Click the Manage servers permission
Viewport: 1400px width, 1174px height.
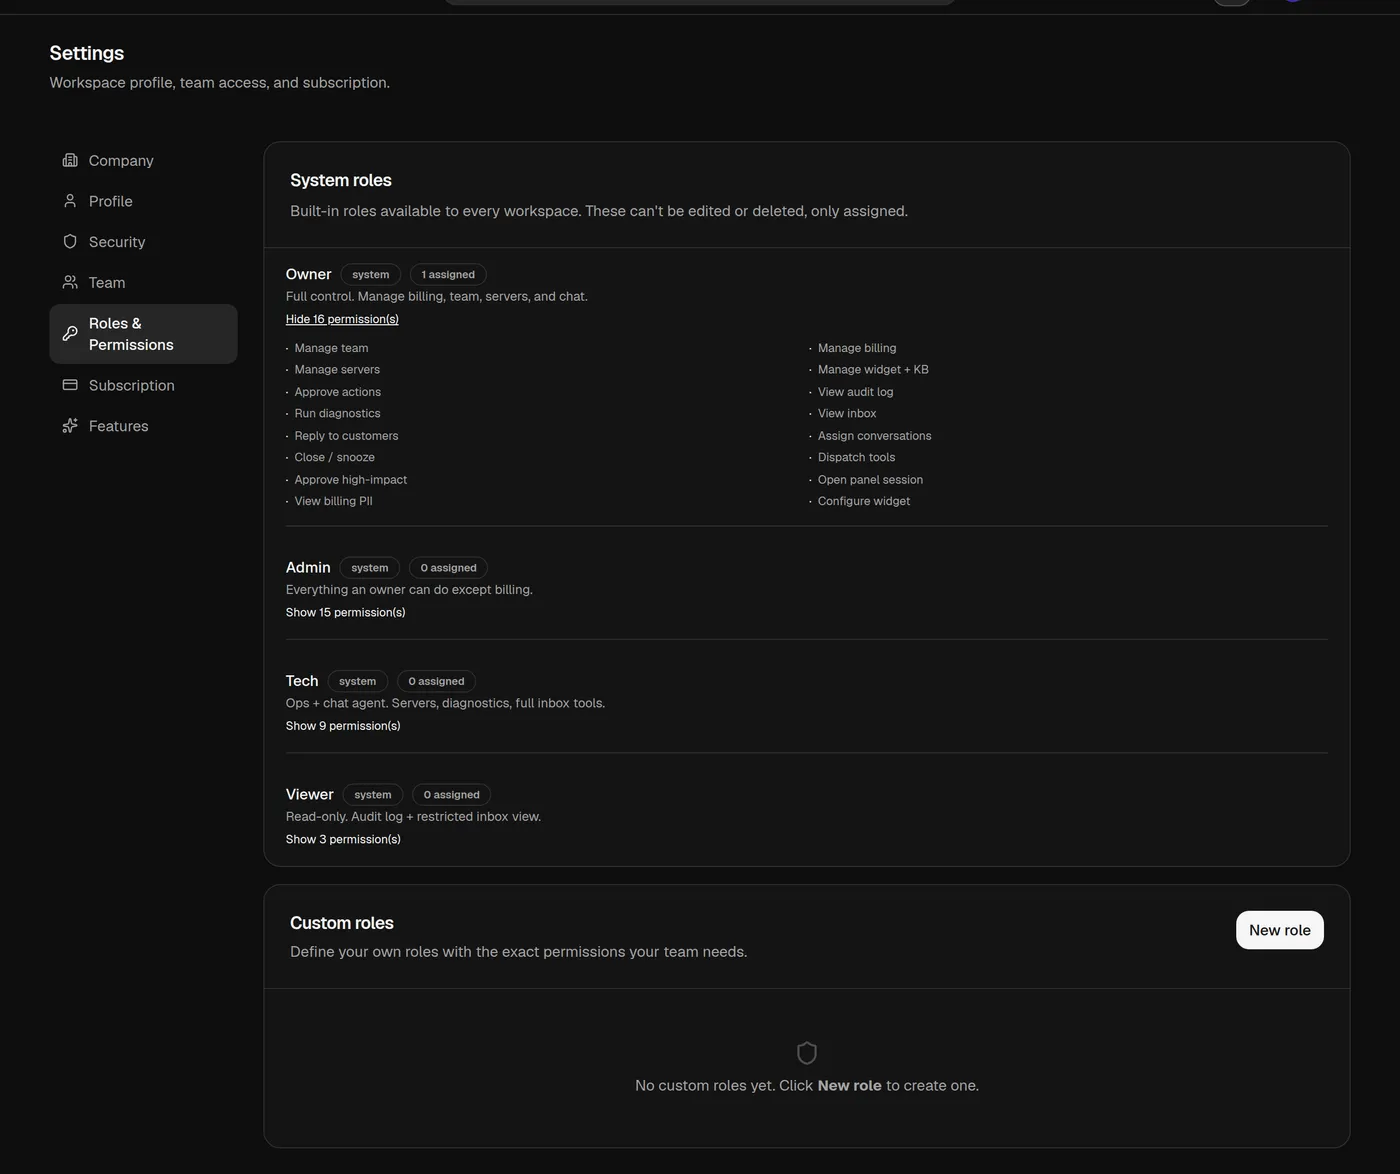point(337,370)
